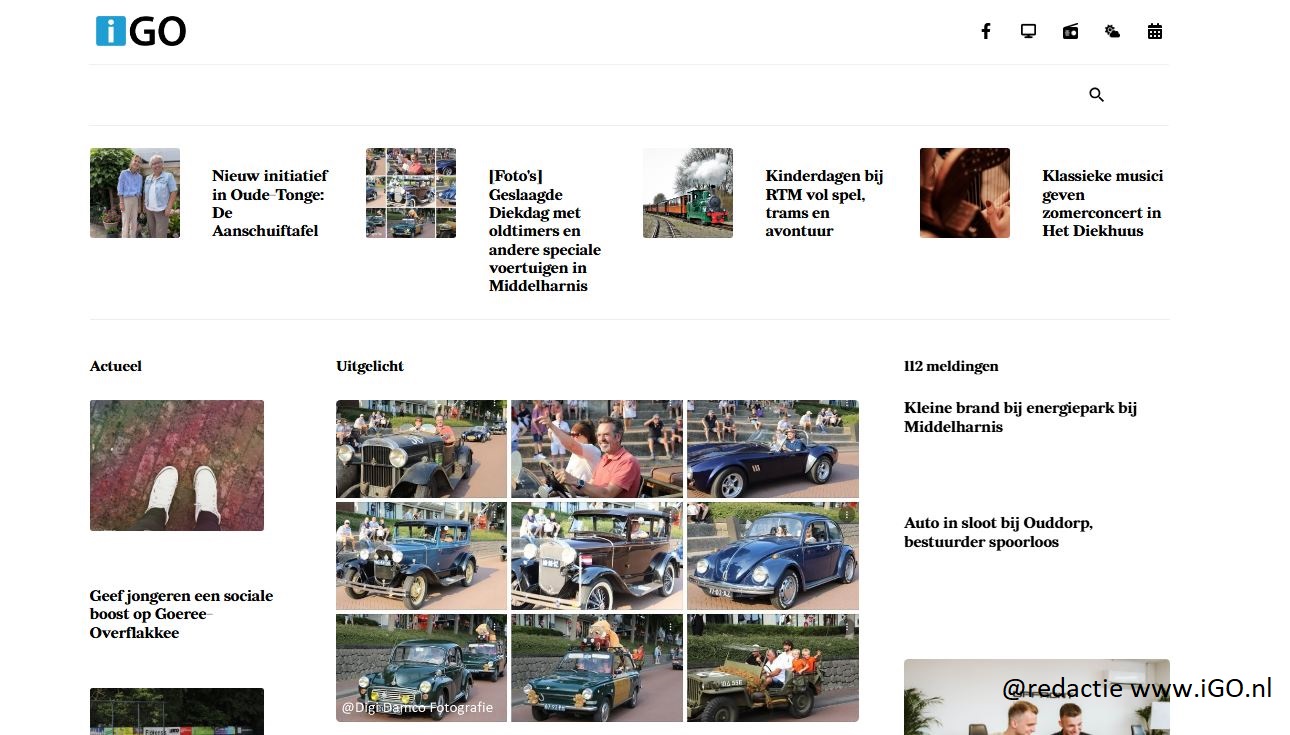1290x735 pixels.
Task: Open the calendar icon in header
Action: pos(1155,31)
